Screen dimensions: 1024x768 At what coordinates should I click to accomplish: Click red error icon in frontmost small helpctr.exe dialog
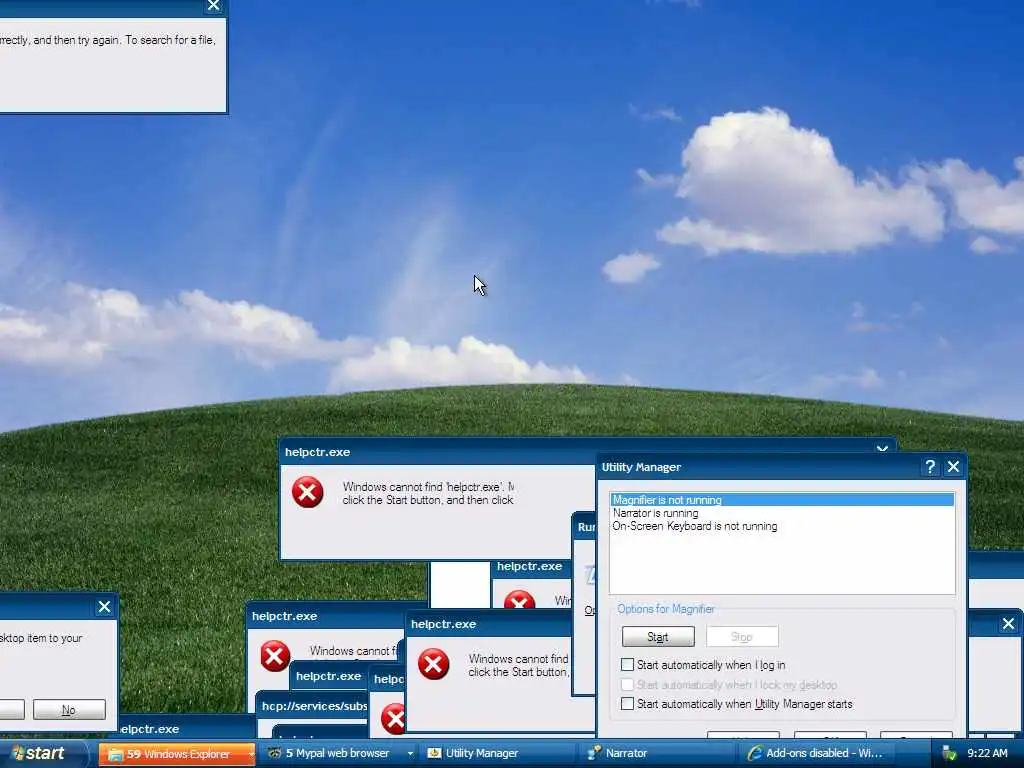click(434, 664)
